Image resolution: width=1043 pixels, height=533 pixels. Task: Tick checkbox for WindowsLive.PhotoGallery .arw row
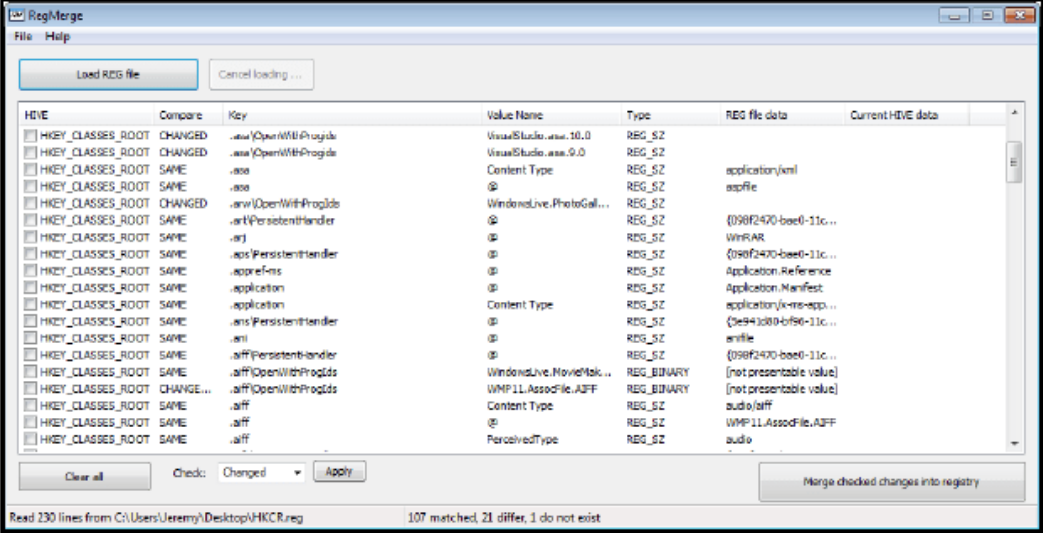[x=30, y=204]
